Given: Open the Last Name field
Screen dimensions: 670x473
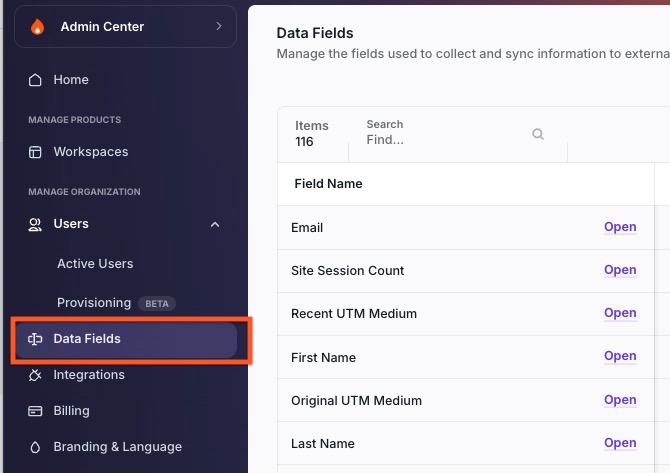Looking at the screenshot, I should pyautogui.click(x=620, y=443).
